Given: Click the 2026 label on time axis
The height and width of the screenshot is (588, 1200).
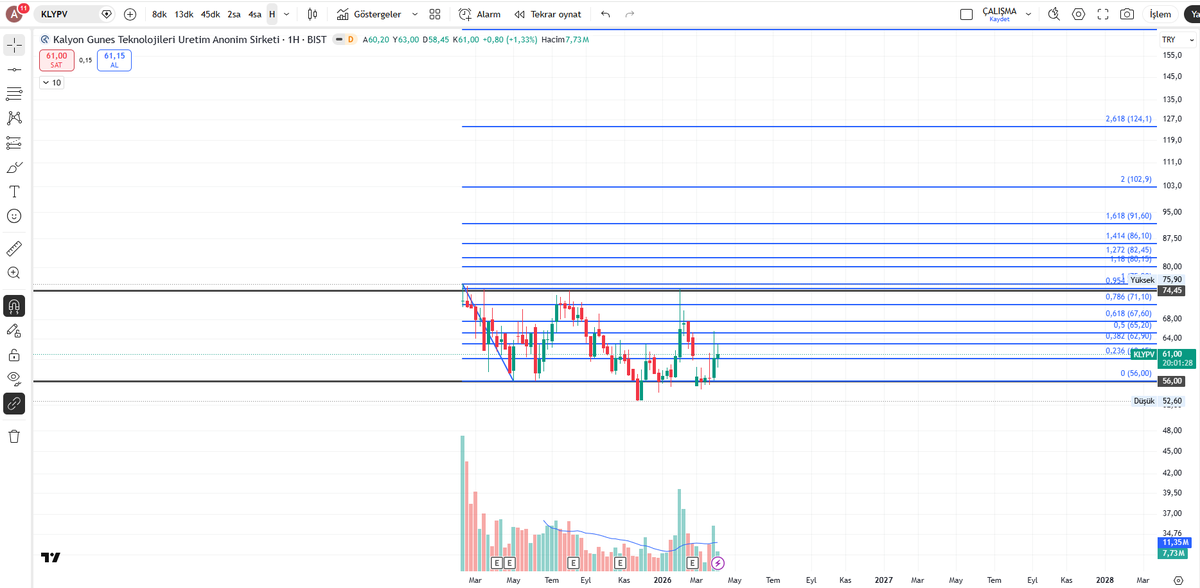Looking at the screenshot, I should coord(662,579).
